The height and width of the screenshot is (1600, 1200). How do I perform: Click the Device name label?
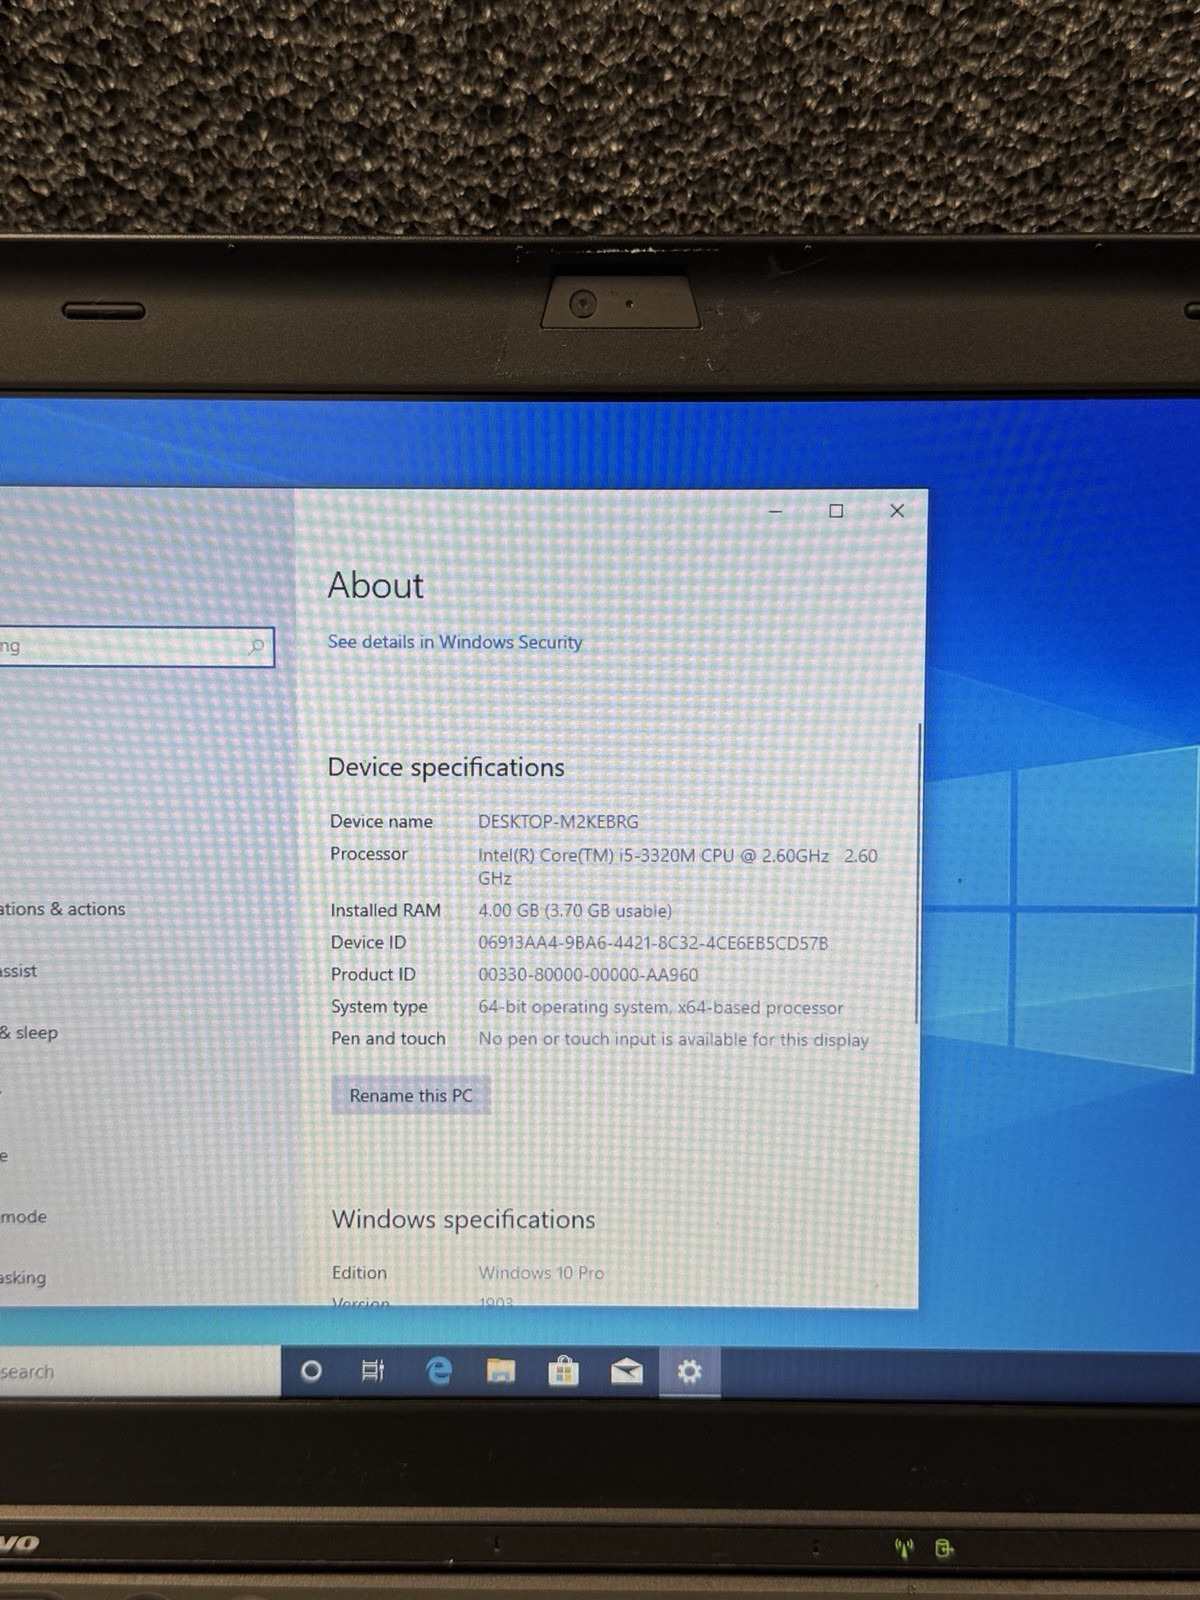[381, 822]
